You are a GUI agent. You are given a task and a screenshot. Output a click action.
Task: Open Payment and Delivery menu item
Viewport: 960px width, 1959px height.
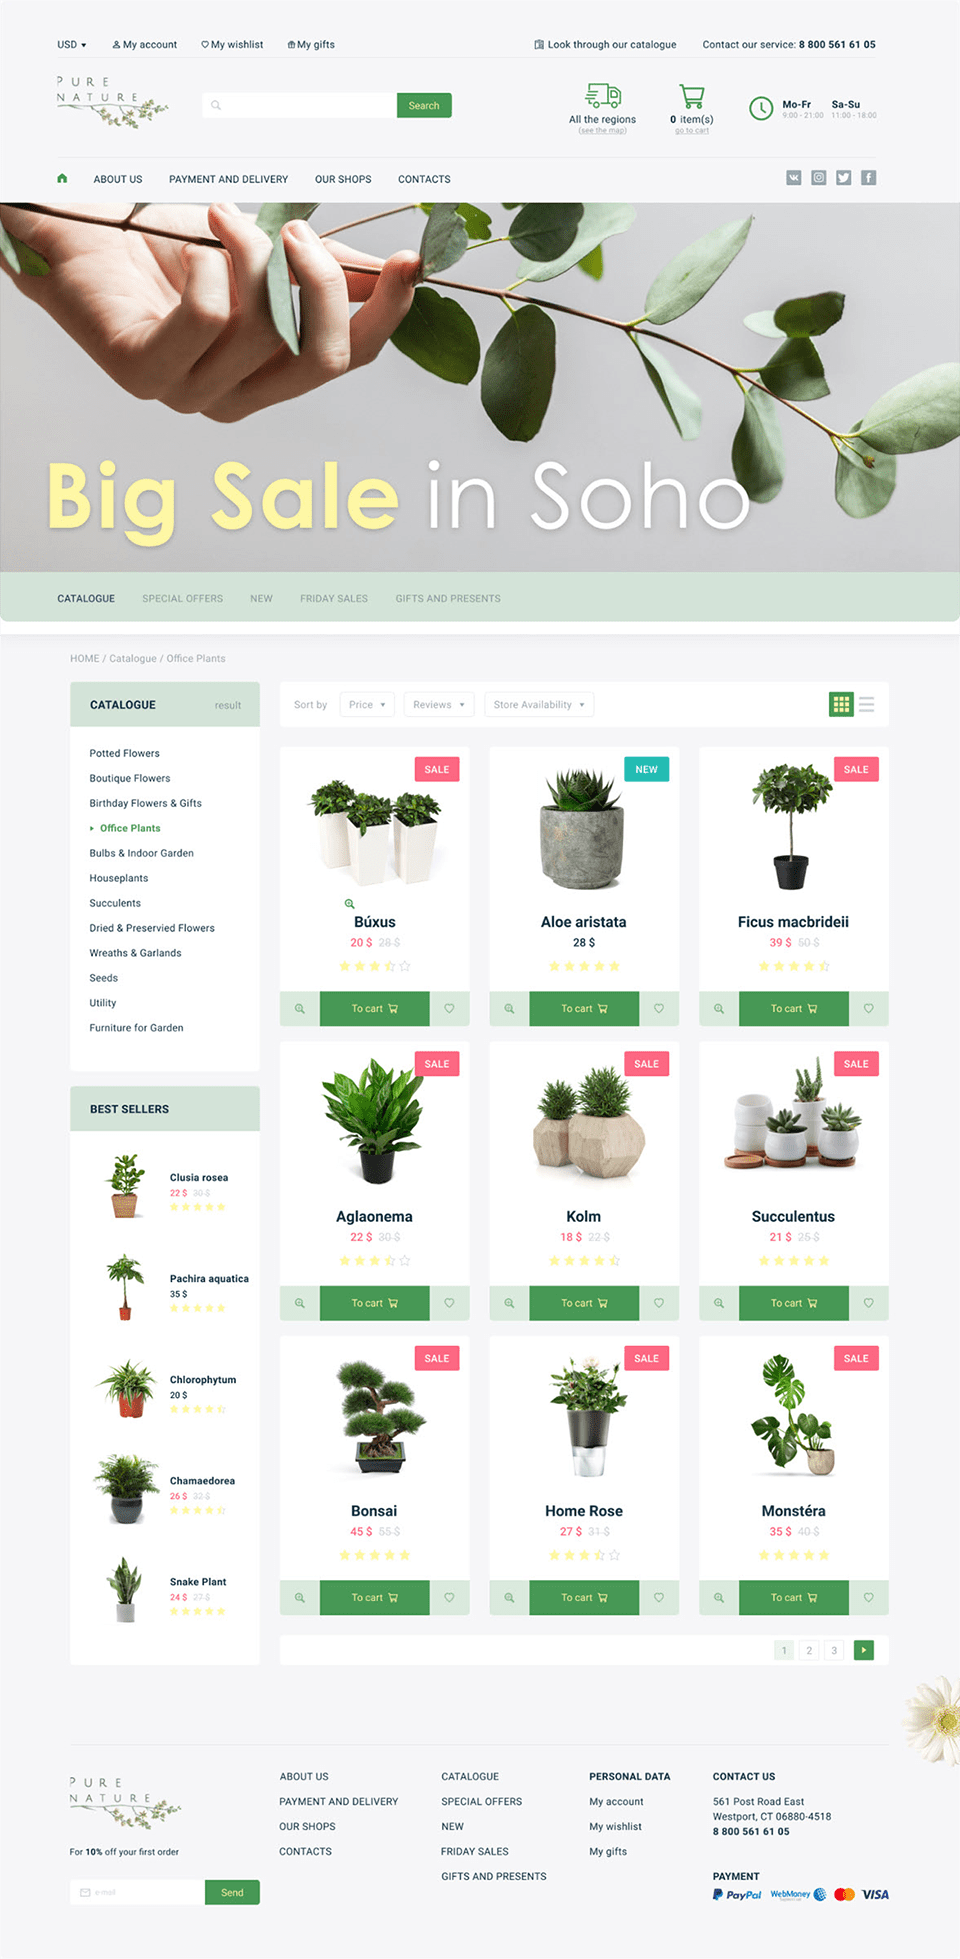tap(228, 180)
